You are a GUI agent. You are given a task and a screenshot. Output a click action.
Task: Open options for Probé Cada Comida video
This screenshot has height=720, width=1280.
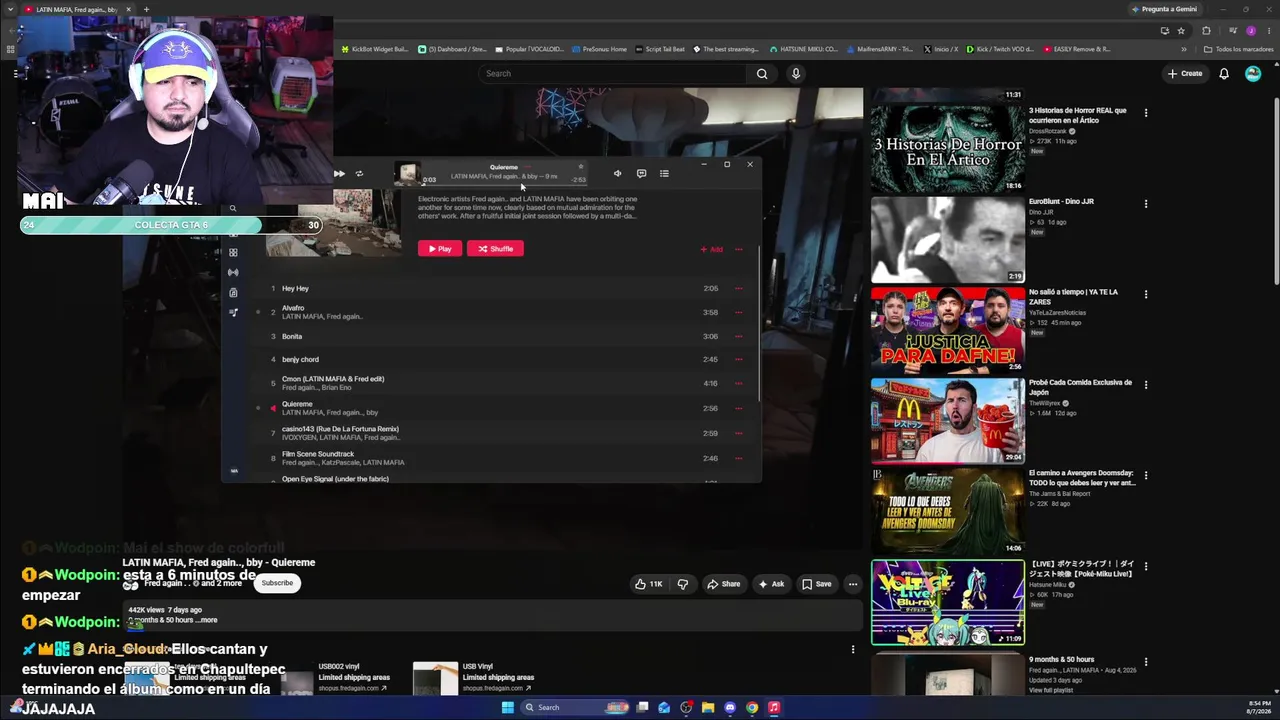1146,385
